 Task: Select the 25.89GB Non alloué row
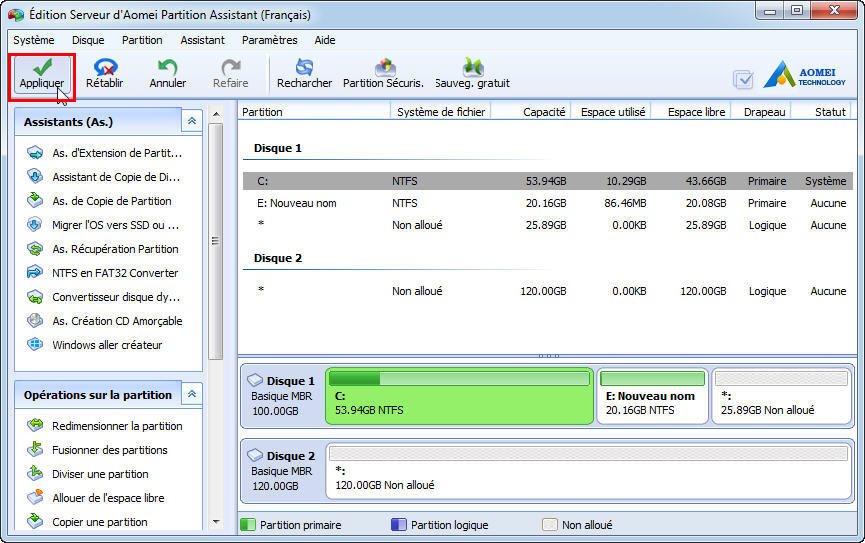(x=548, y=225)
